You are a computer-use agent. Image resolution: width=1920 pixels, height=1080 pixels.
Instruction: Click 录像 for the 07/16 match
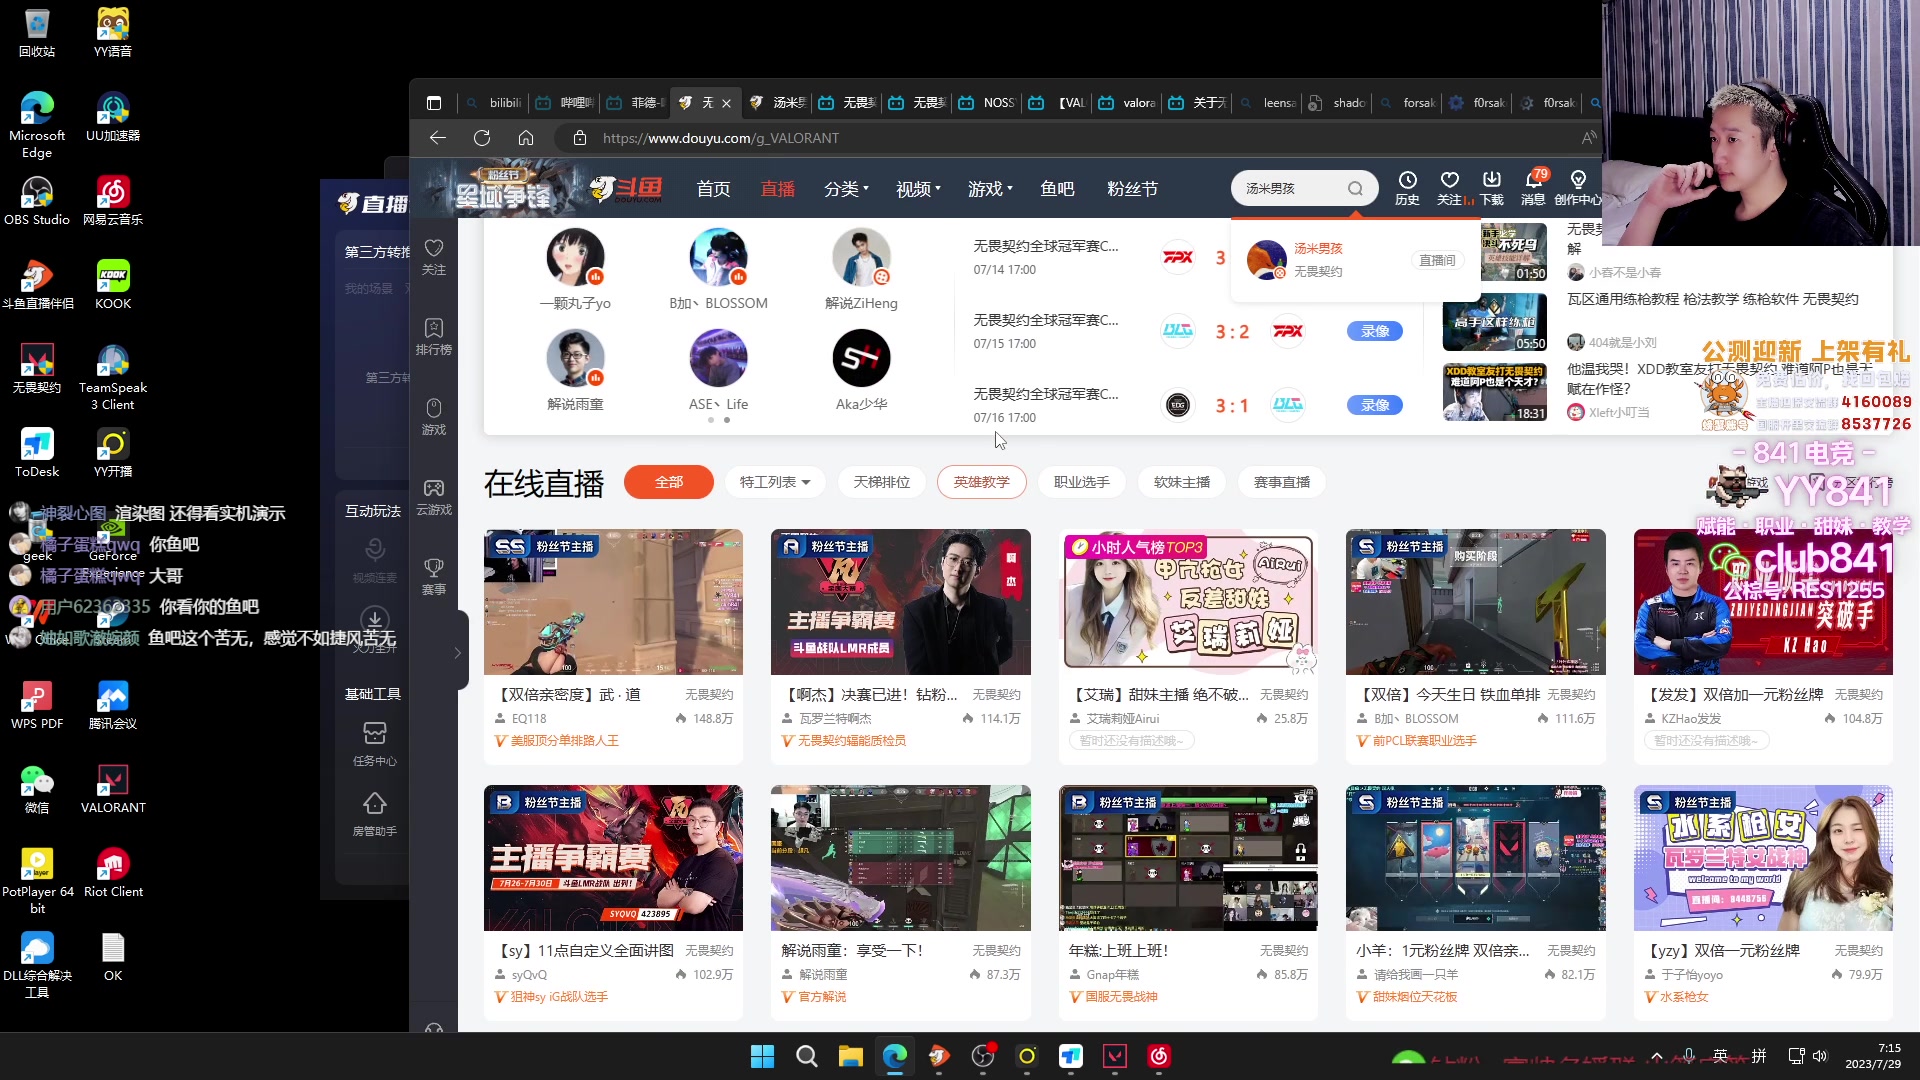click(x=1374, y=405)
